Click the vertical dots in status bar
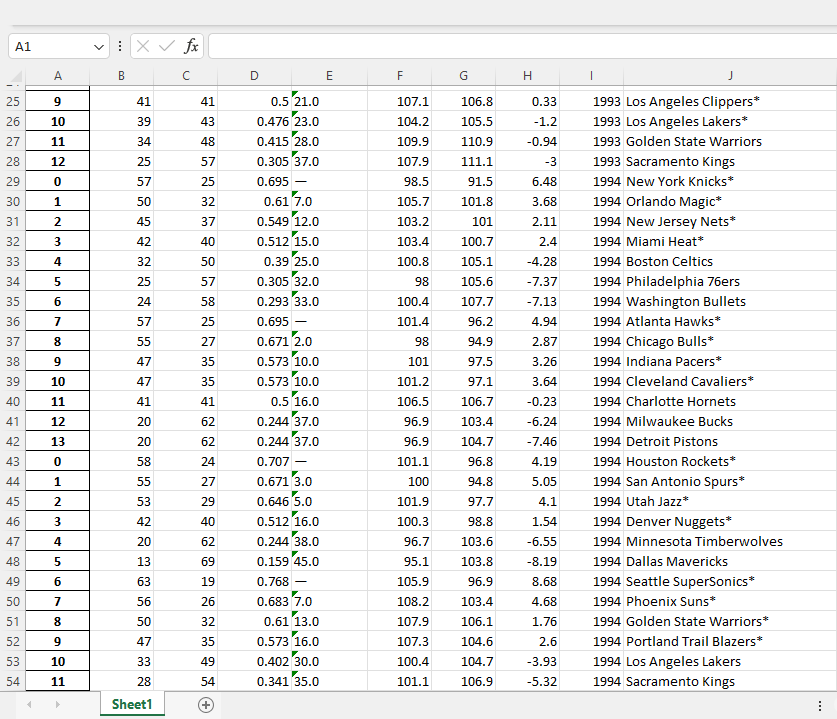The image size is (837, 719). pos(820,706)
